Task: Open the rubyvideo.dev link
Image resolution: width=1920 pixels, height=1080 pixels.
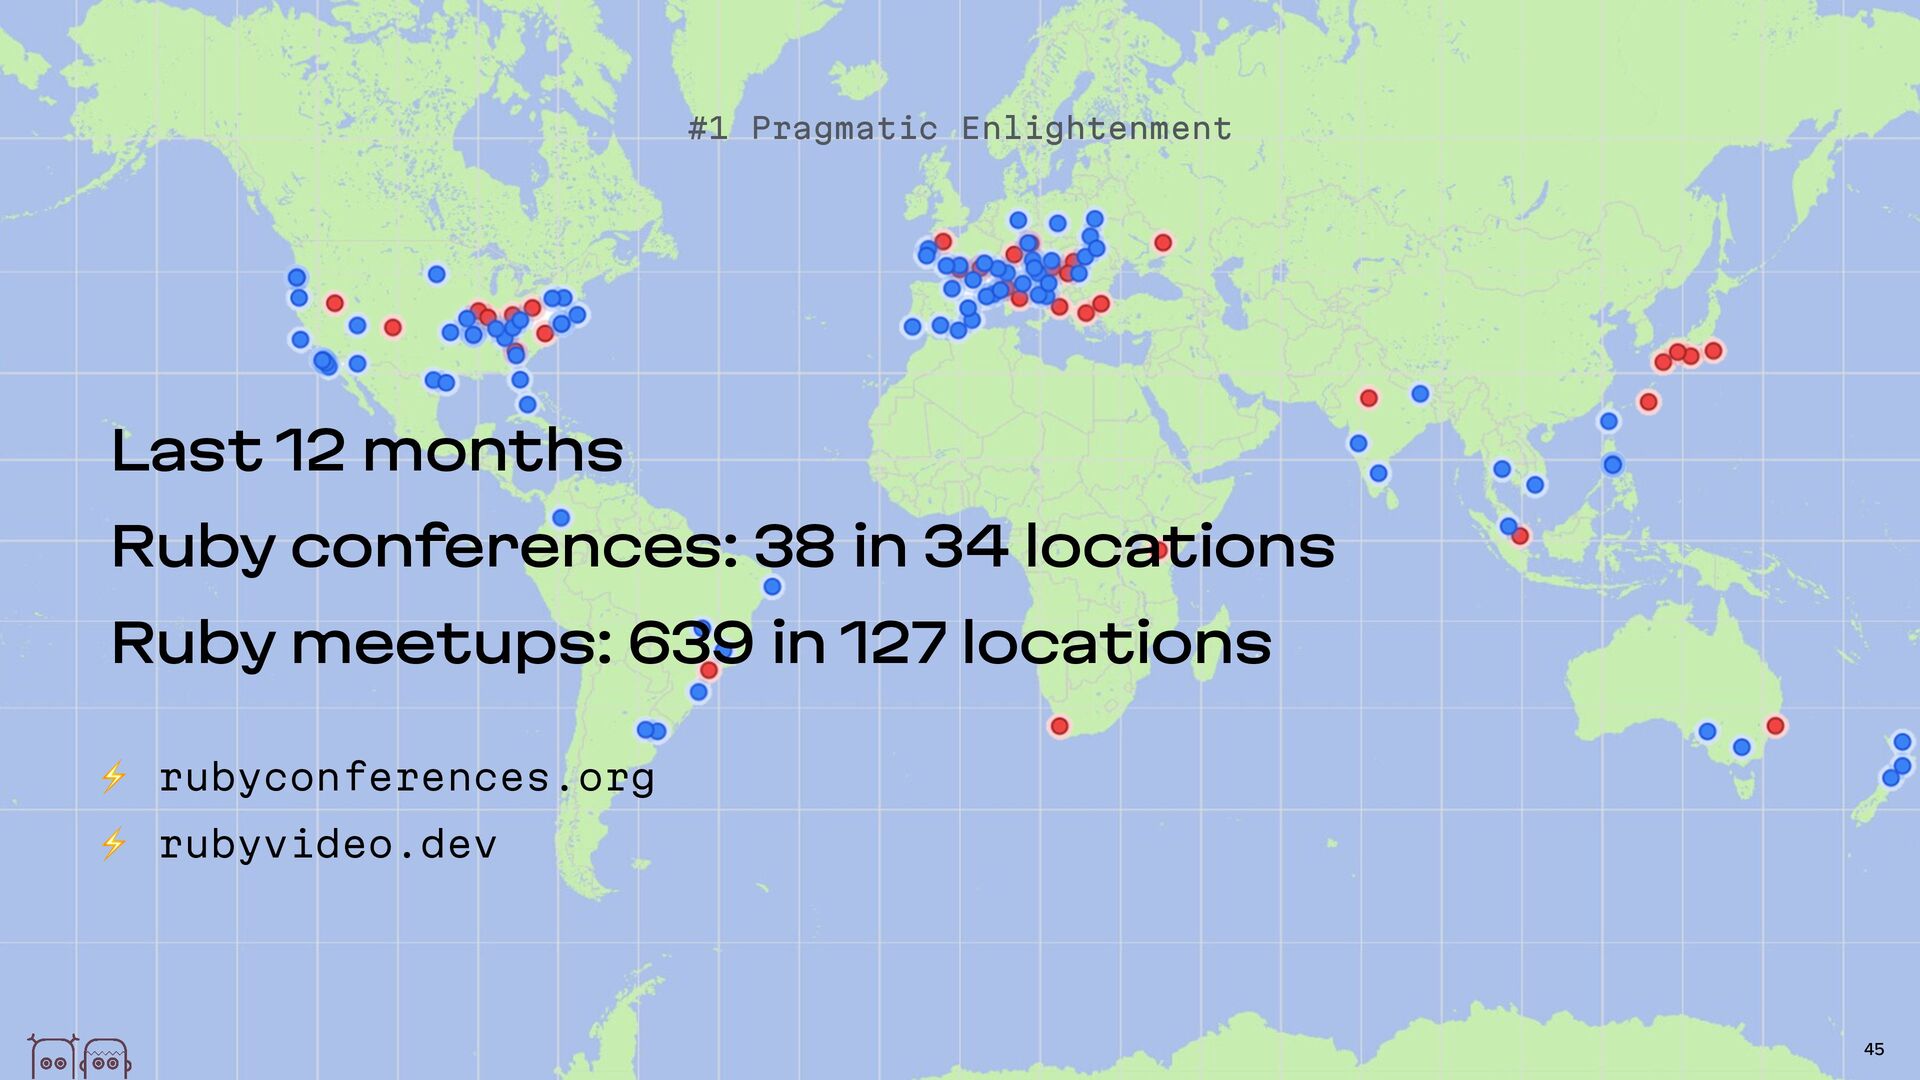Action: (x=327, y=844)
